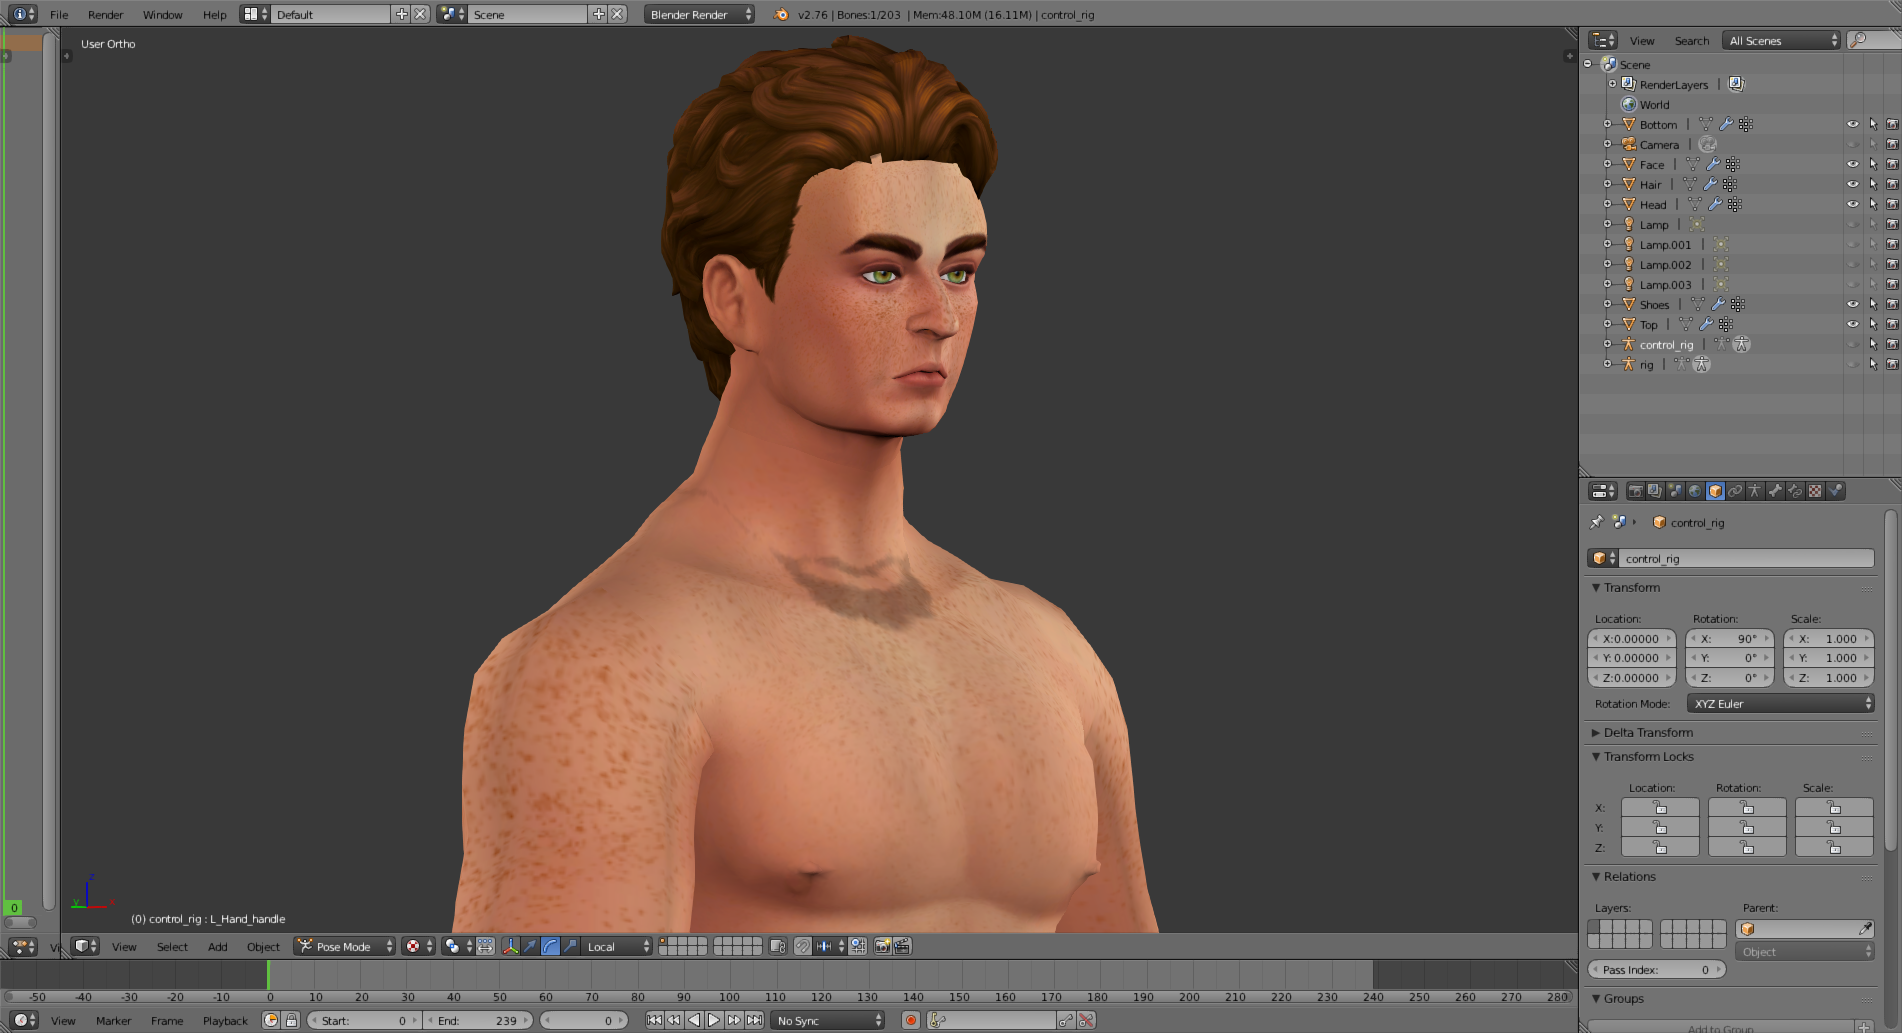Click the play animation button in timeline

[x=714, y=1020]
